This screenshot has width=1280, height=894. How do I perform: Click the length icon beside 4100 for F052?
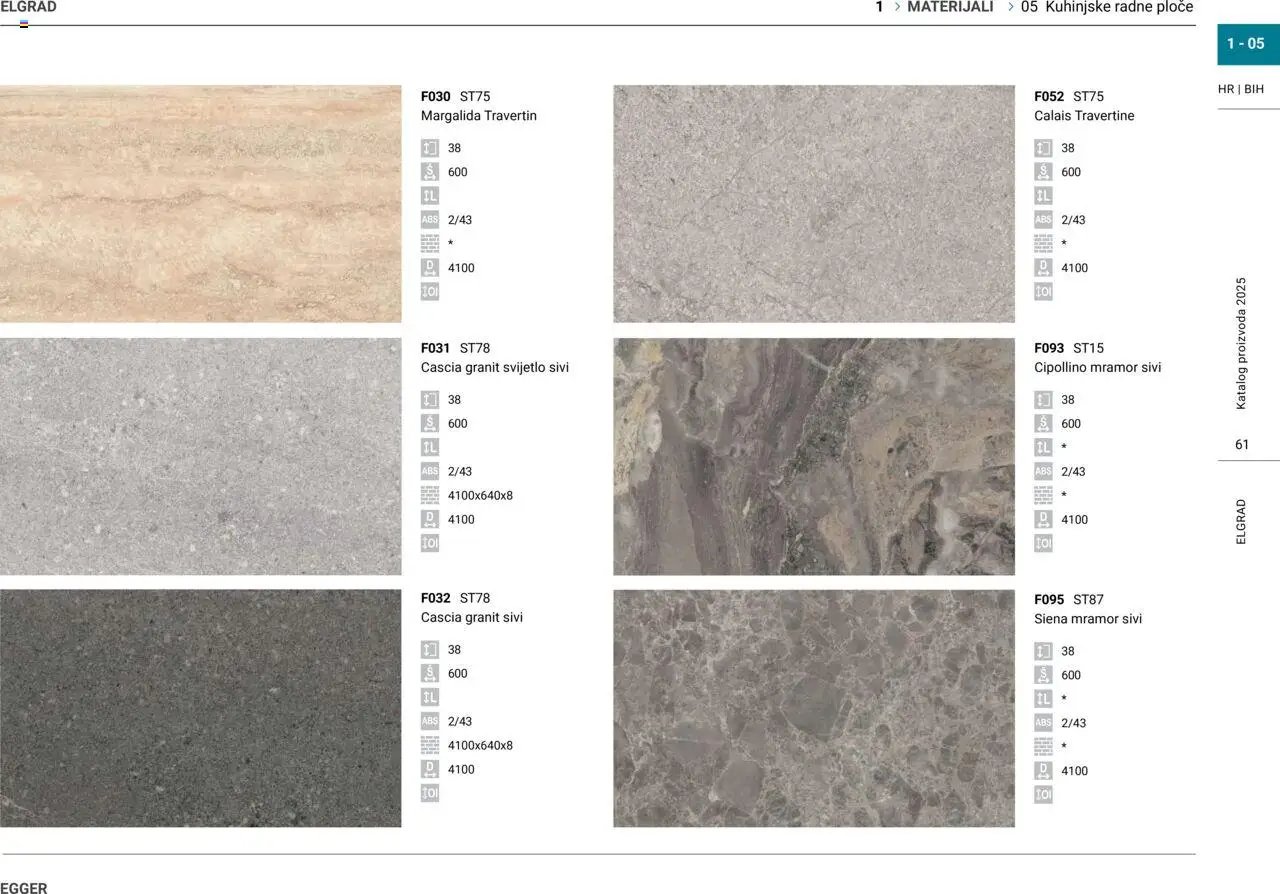click(1043, 268)
